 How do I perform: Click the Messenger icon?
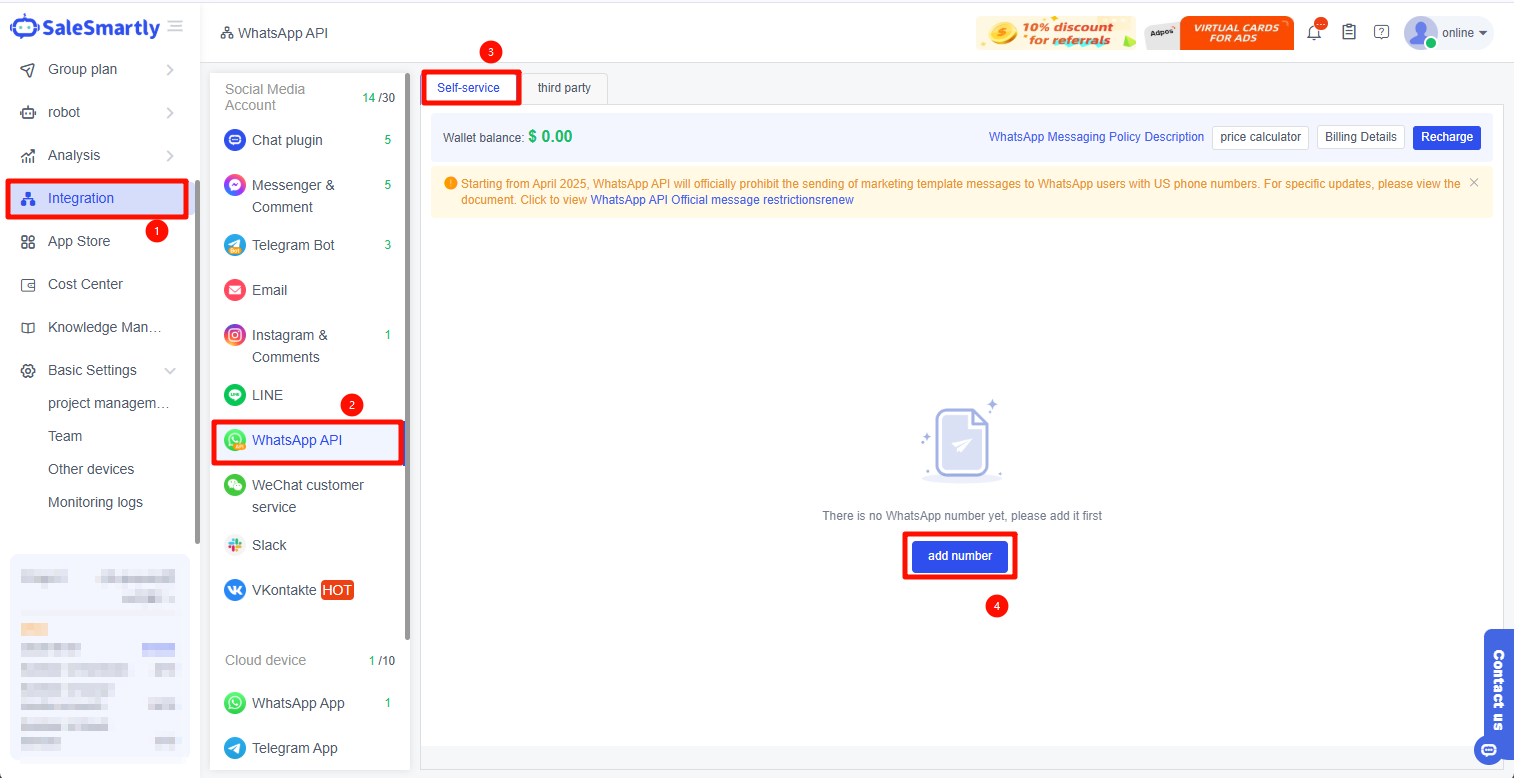[x=235, y=185]
